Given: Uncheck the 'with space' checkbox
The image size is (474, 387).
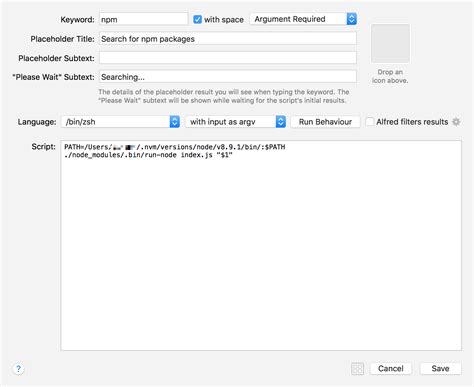Looking at the screenshot, I should (198, 19).
